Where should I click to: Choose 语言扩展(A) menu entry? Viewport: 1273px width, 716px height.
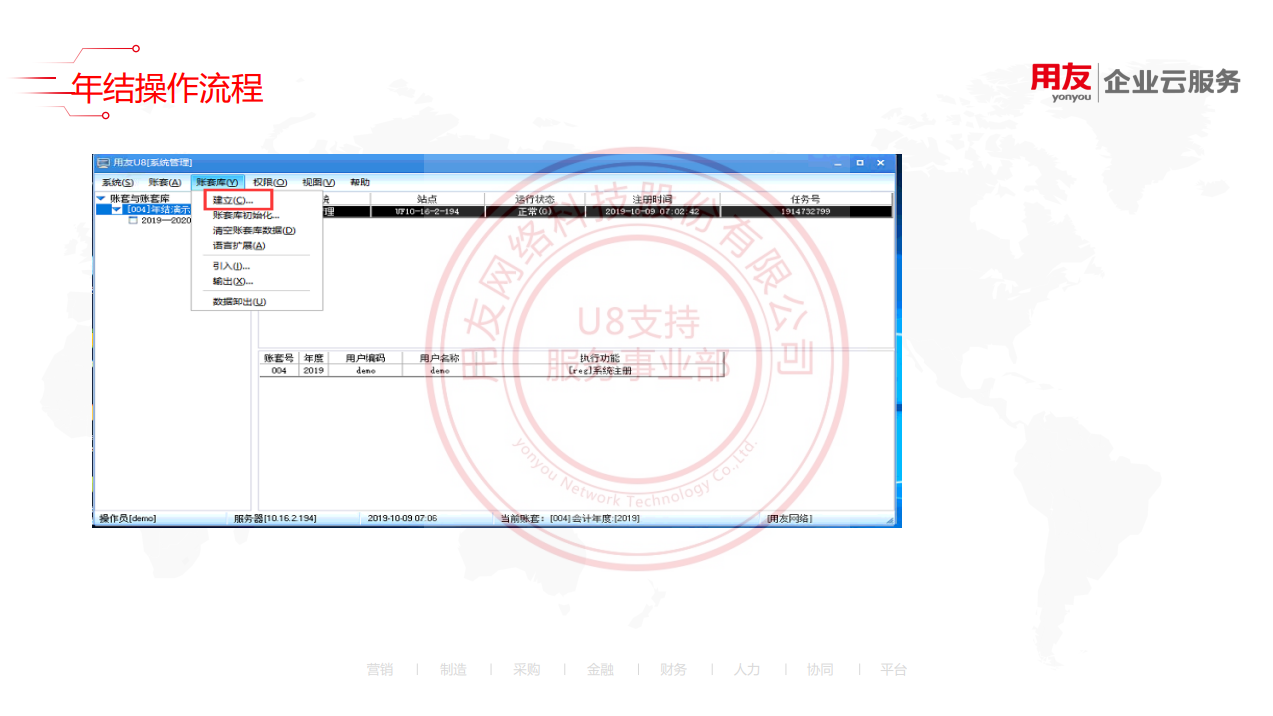point(239,245)
